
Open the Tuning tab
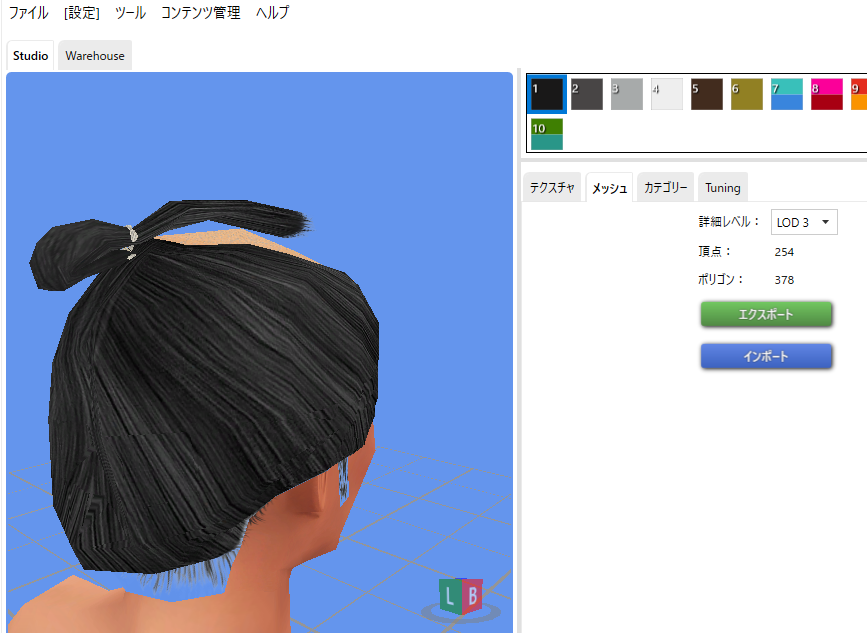click(x=722, y=187)
